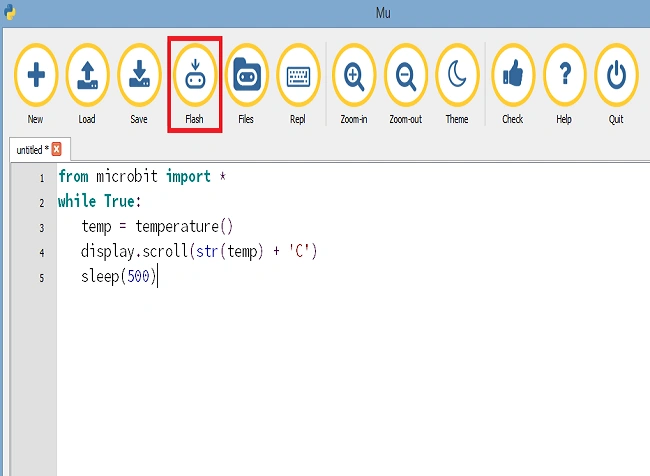
Task: Click line number 4 in the gutter
Action: [42, 253]
